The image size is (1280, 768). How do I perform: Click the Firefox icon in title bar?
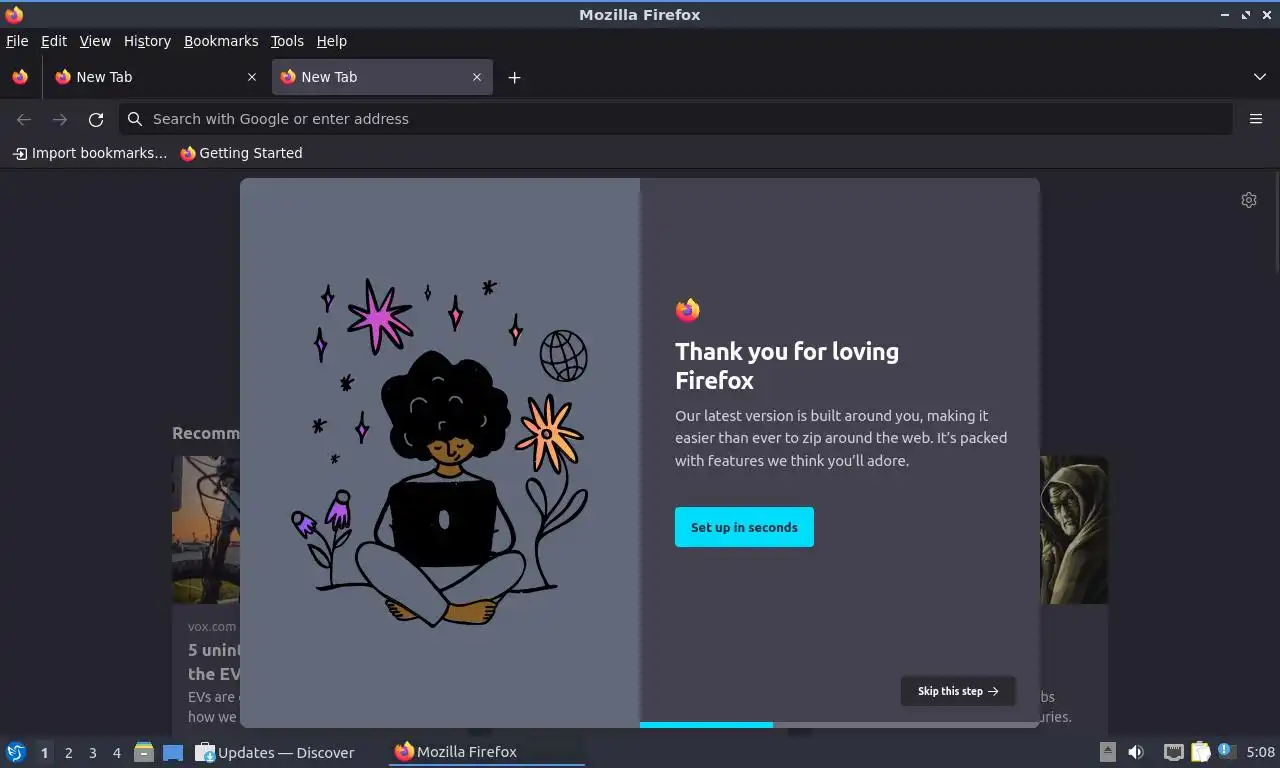14,15
